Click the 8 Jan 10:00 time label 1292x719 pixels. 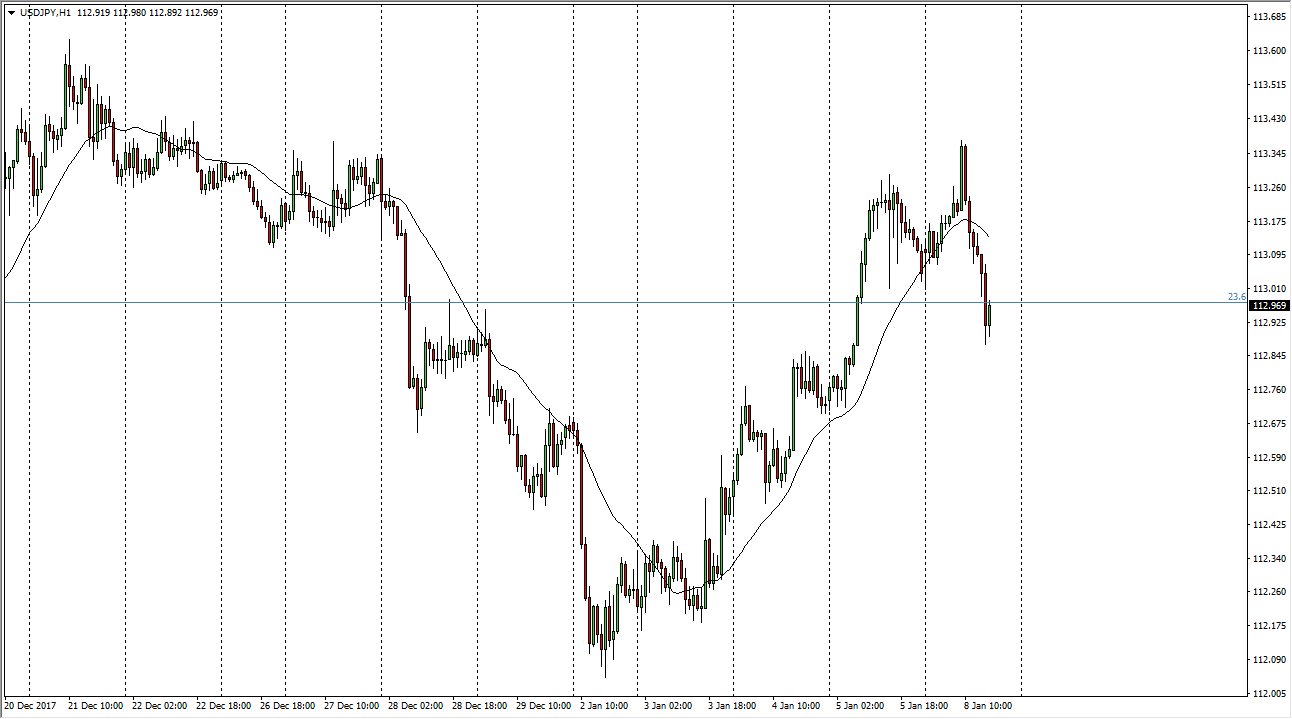(992, 706)
